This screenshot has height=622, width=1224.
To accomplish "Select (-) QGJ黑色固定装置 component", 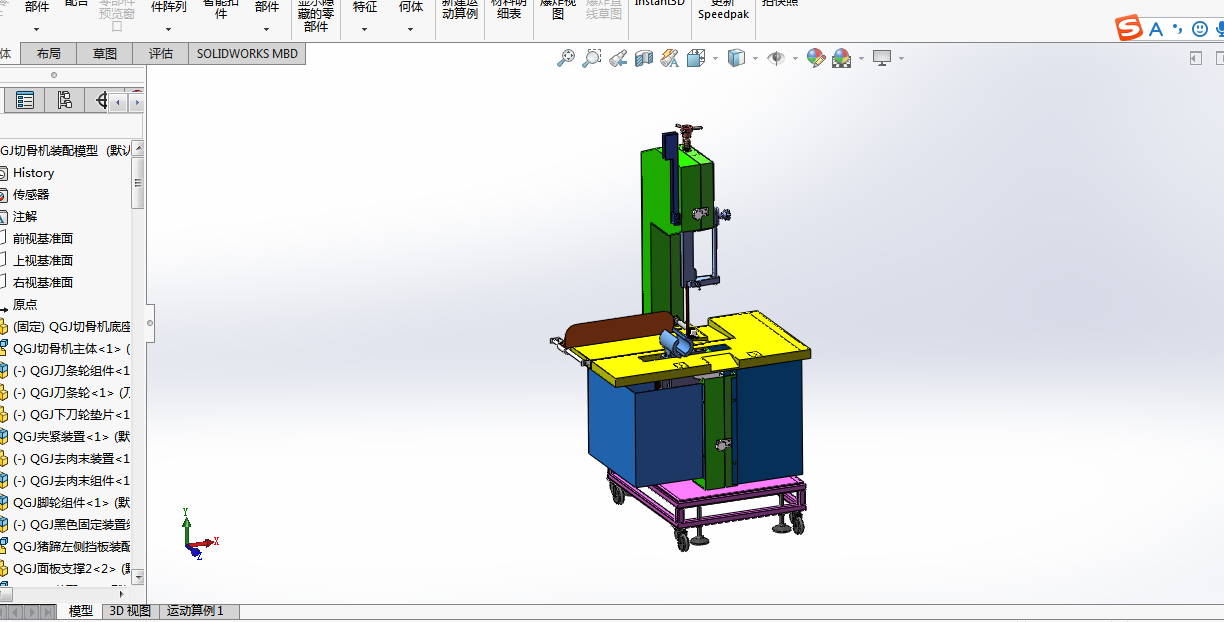I will (72, 525).
